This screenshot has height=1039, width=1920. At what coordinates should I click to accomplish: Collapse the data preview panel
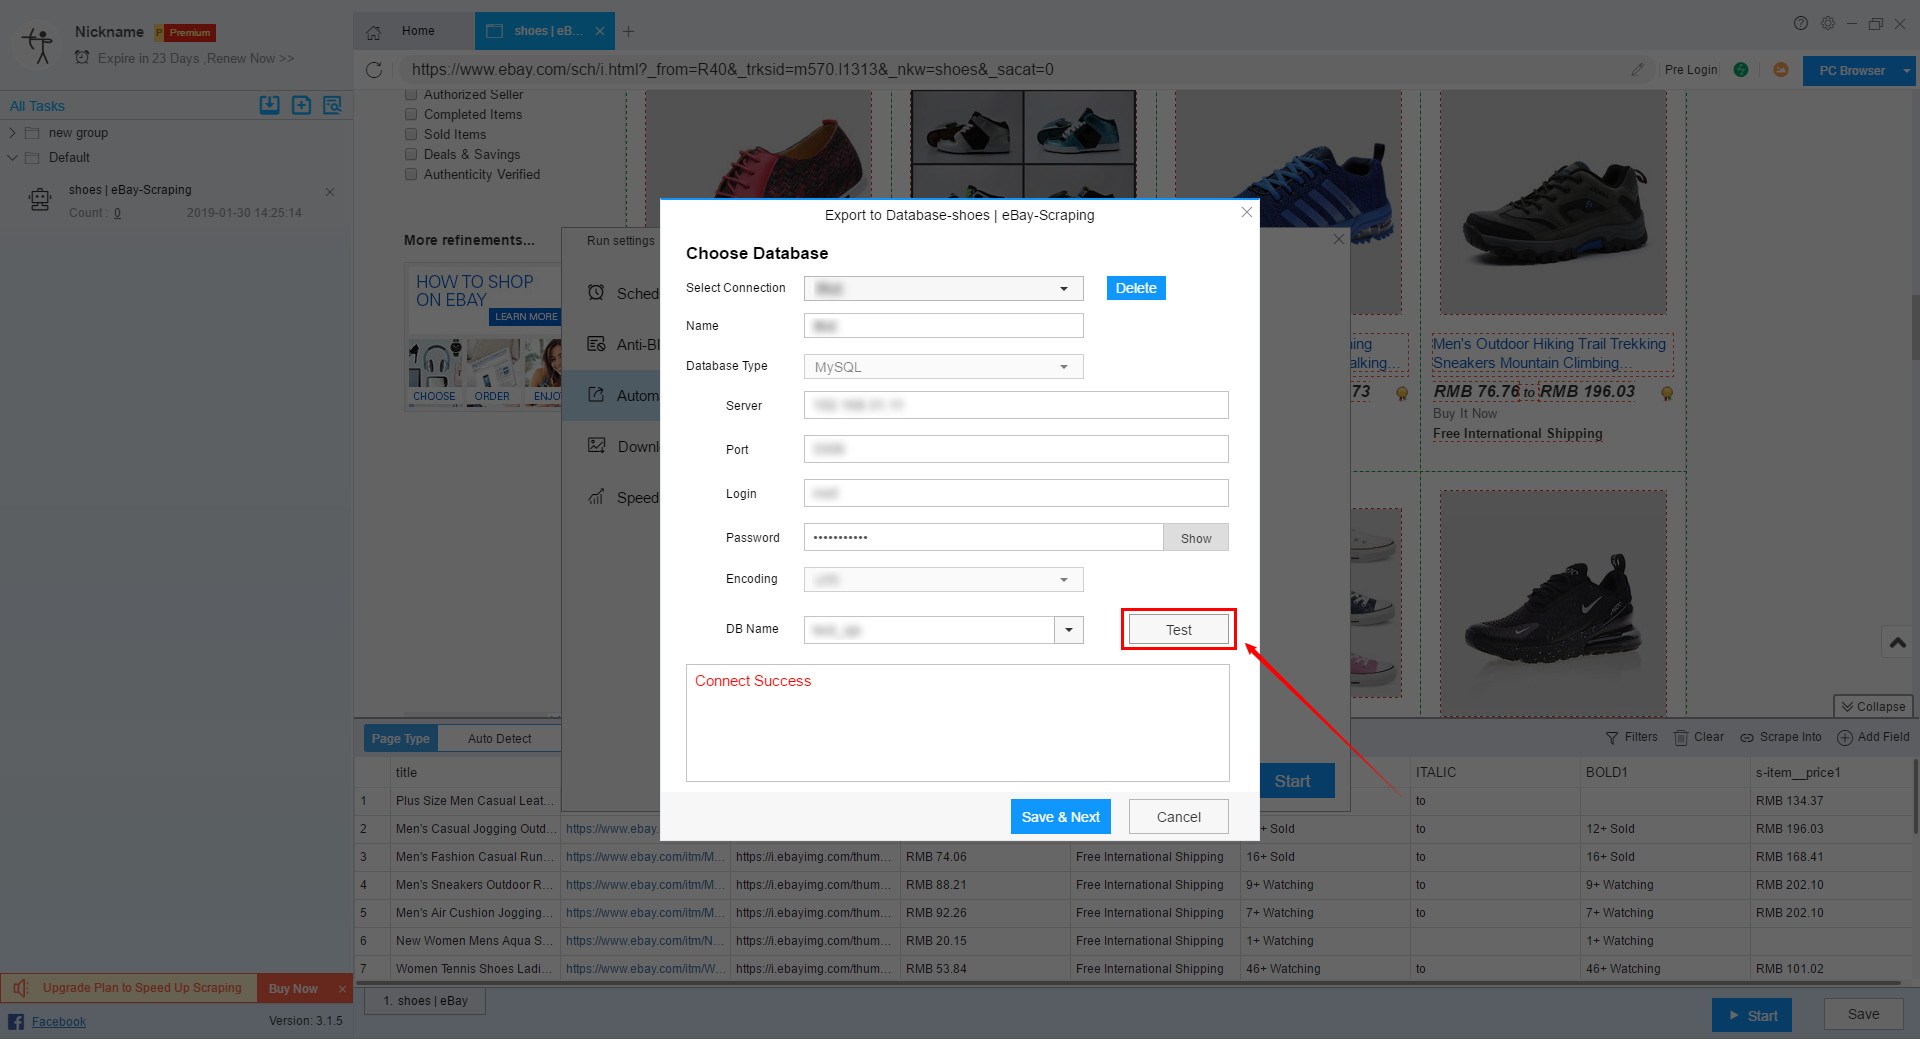pyautogui.click(x=1873, y=706)
